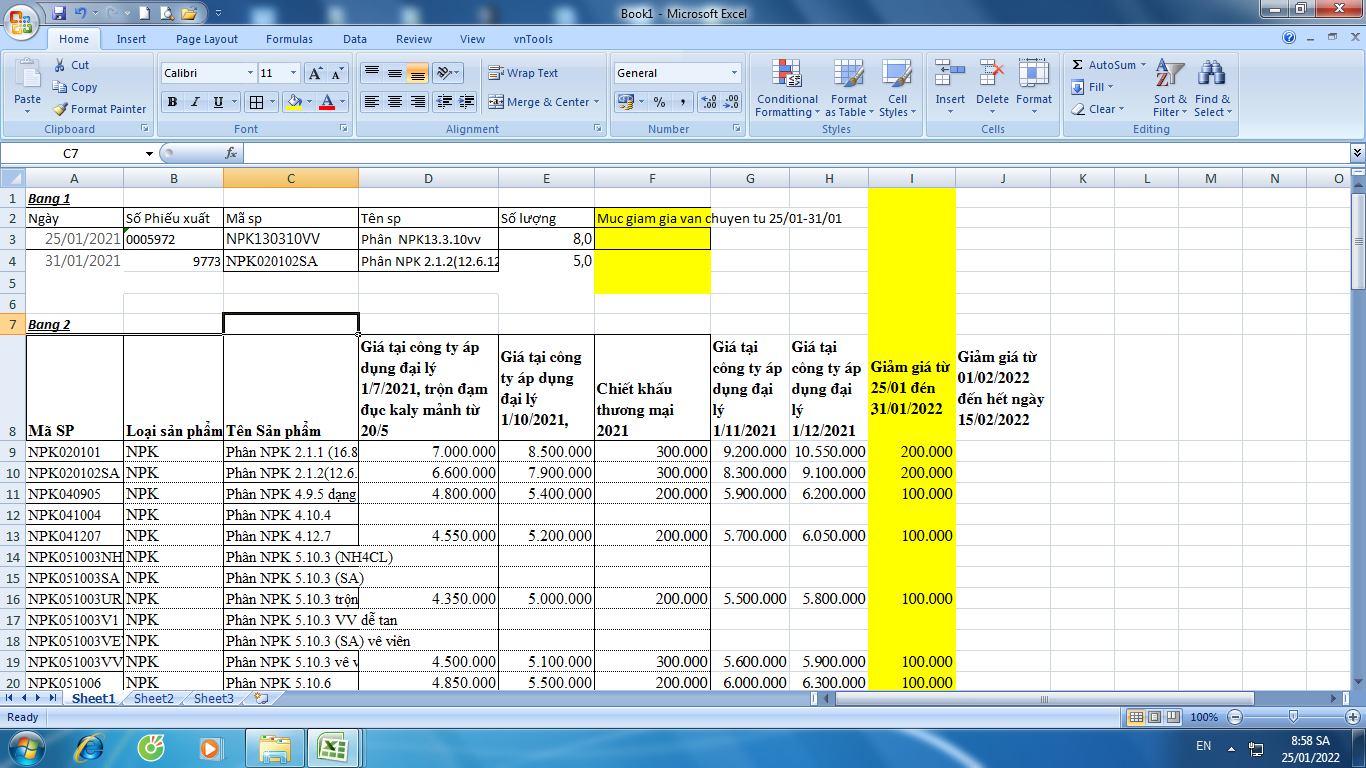
Task: Toggle italic text formatting
Action: click(x=194, y=102)
